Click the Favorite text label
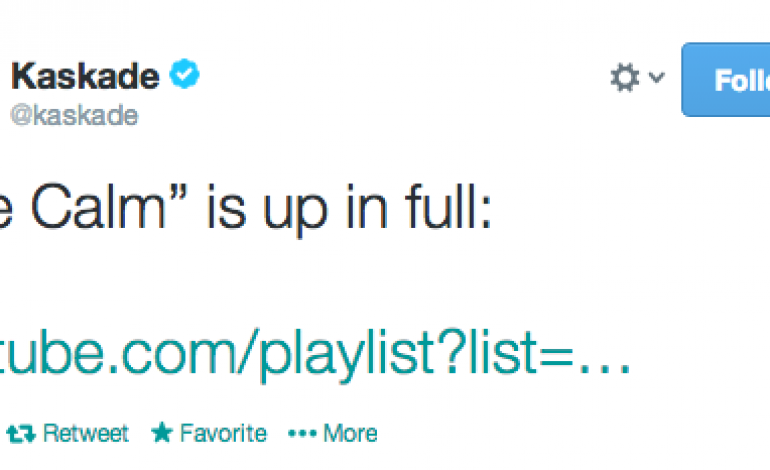 click(x=223, y=433)
